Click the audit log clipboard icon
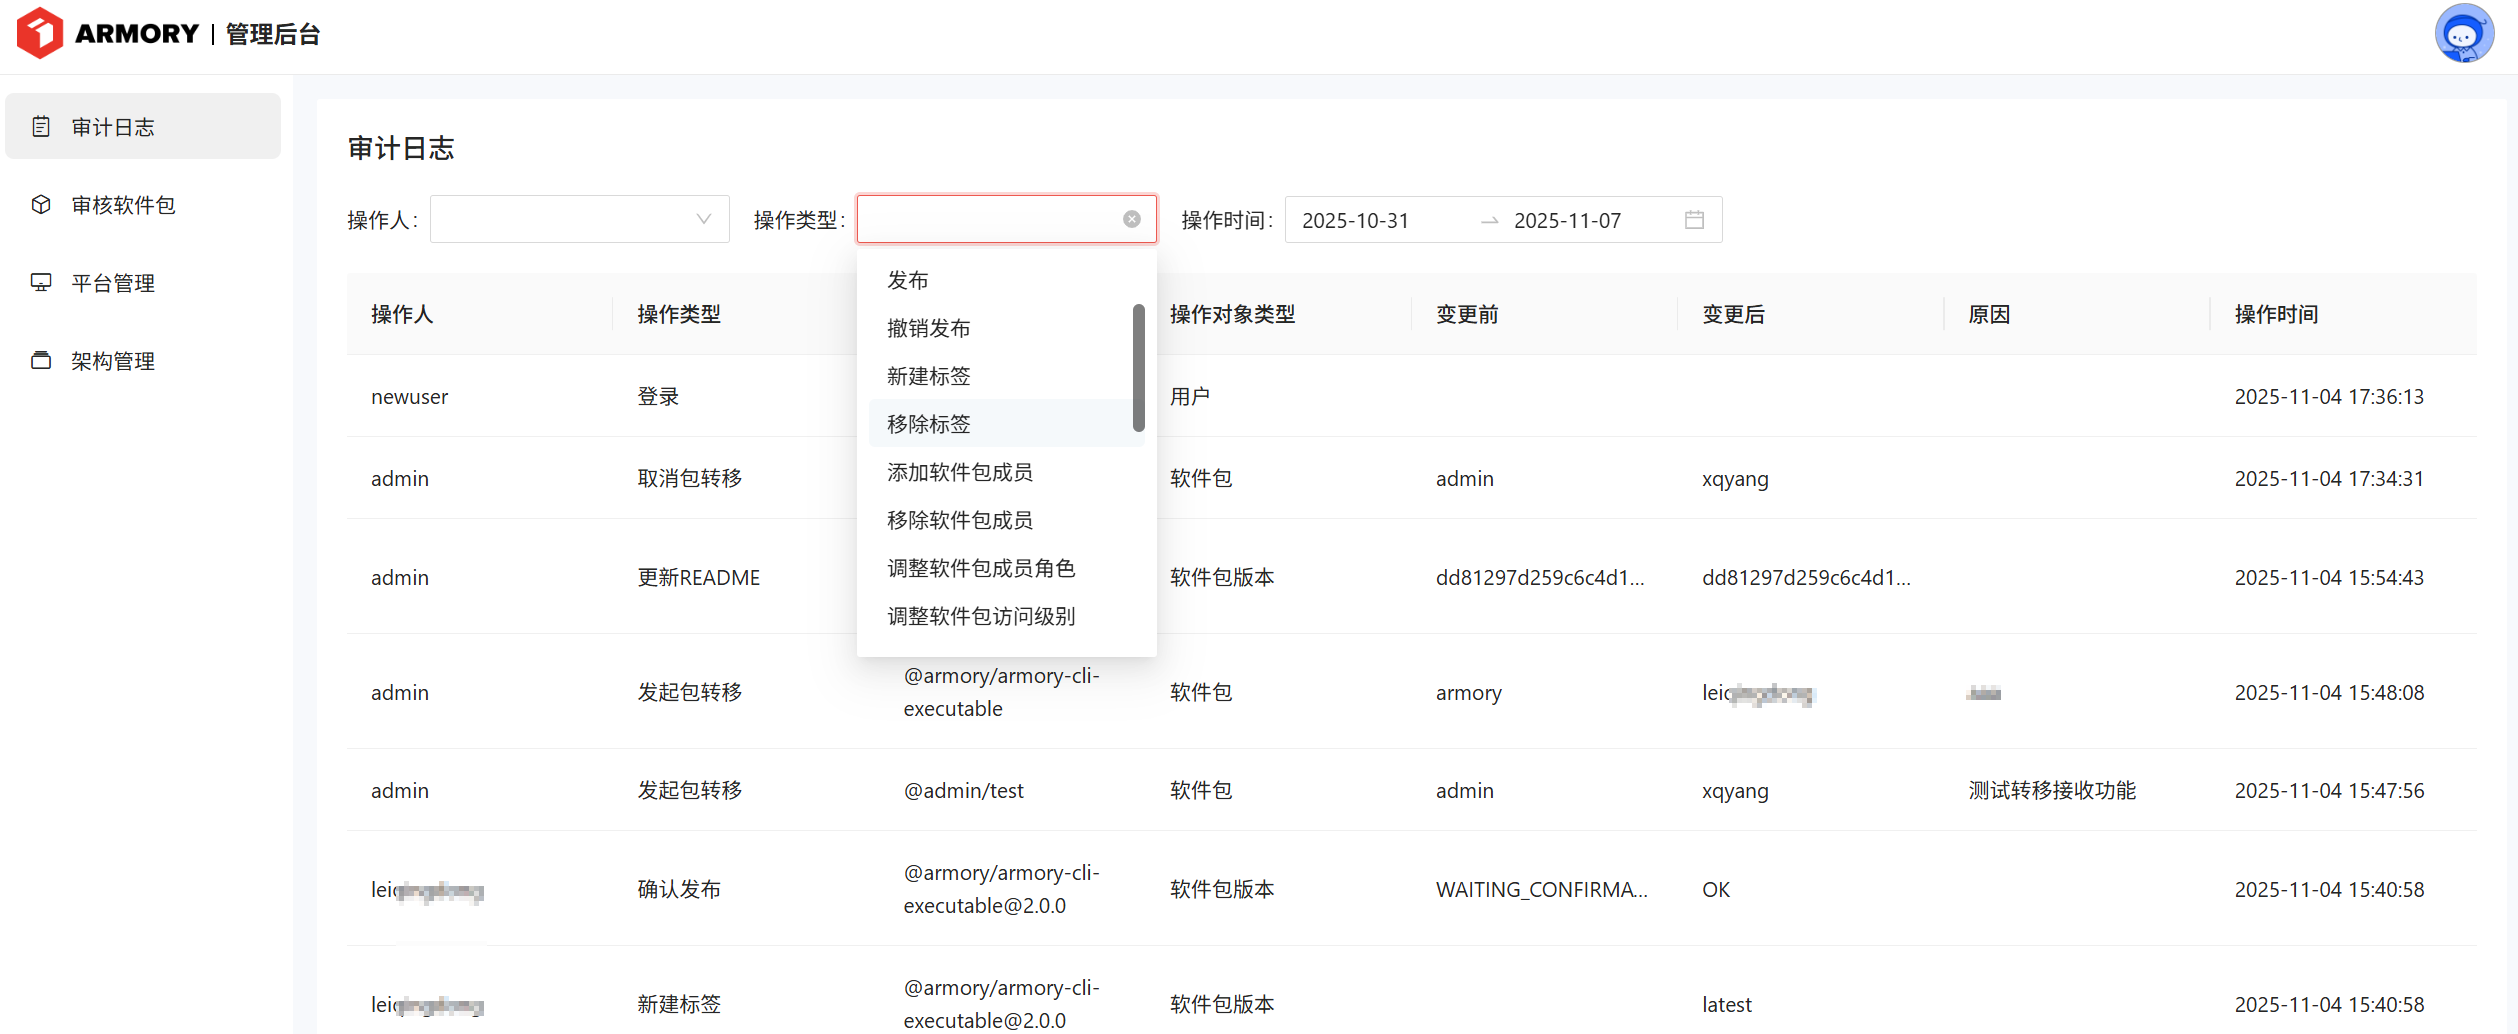This screenshot has height=1034, width=2518. point(41,126)
